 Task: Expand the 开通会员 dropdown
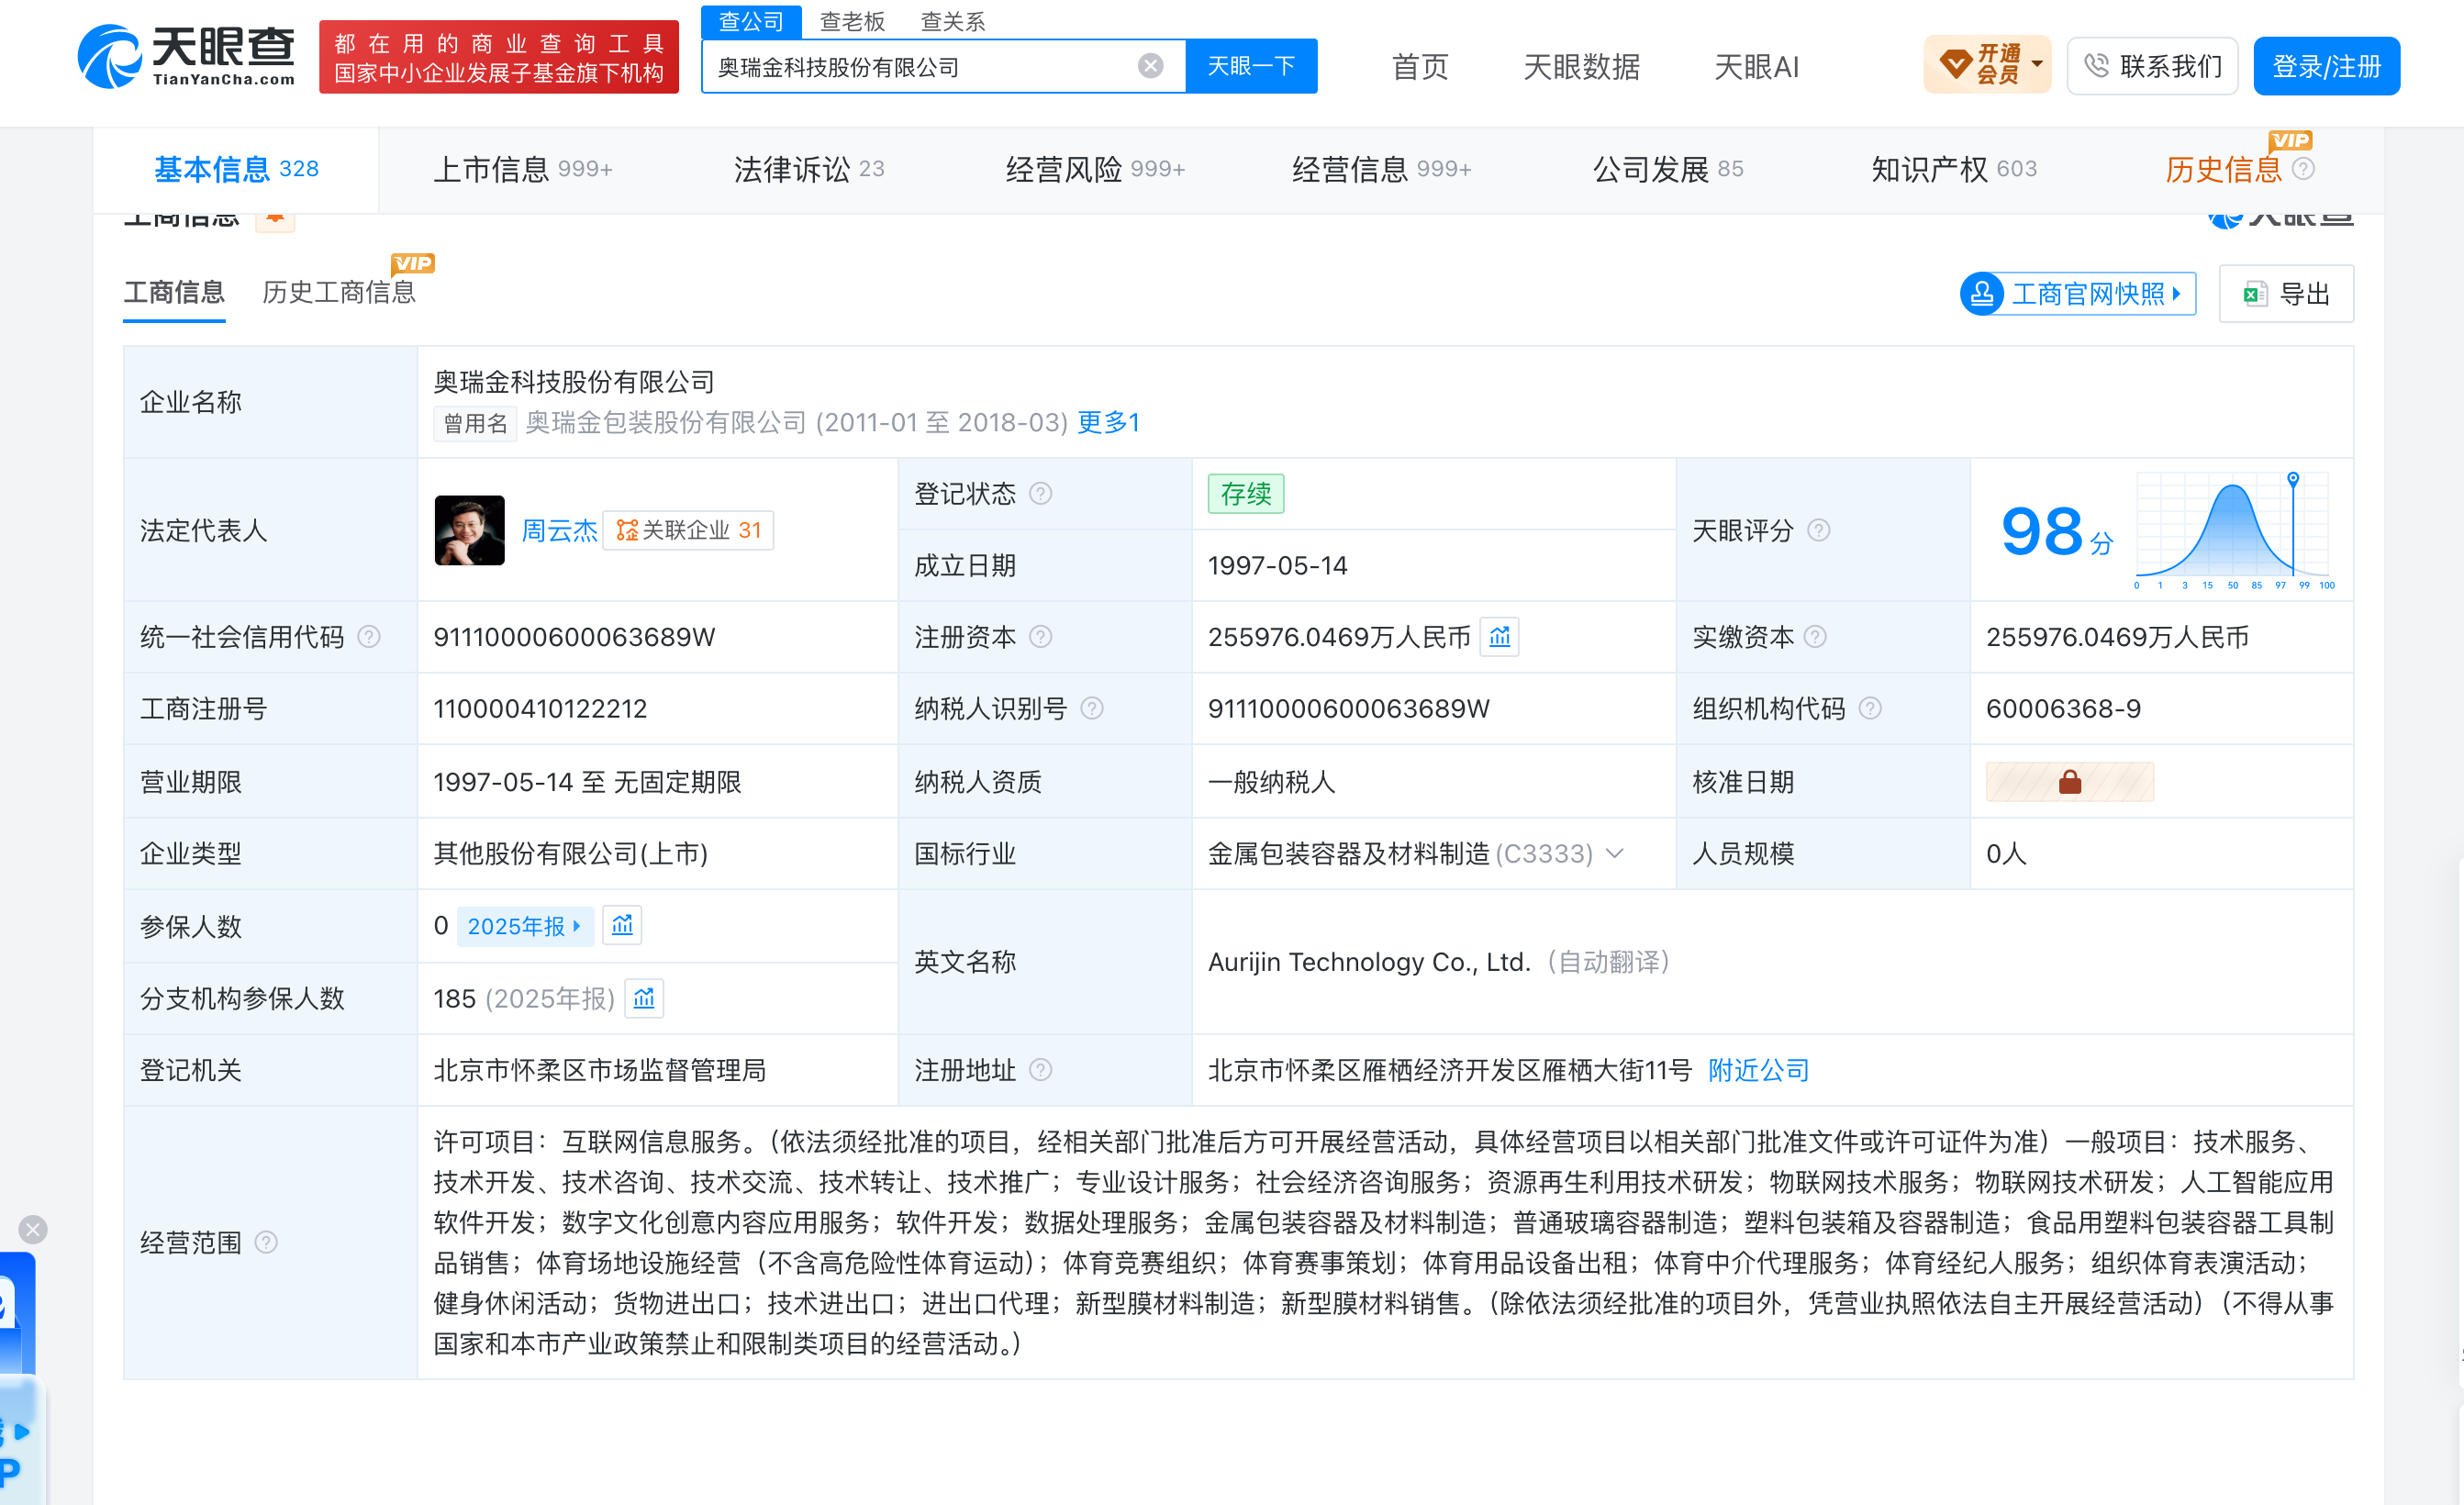tap(1987, 66)
